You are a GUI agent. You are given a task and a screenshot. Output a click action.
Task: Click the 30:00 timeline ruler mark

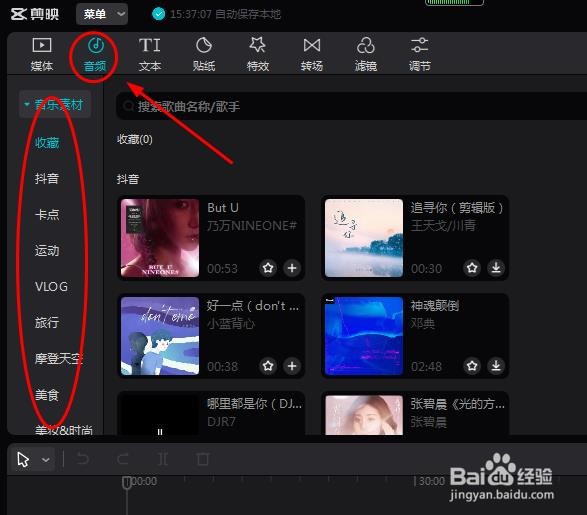[430, 481]
